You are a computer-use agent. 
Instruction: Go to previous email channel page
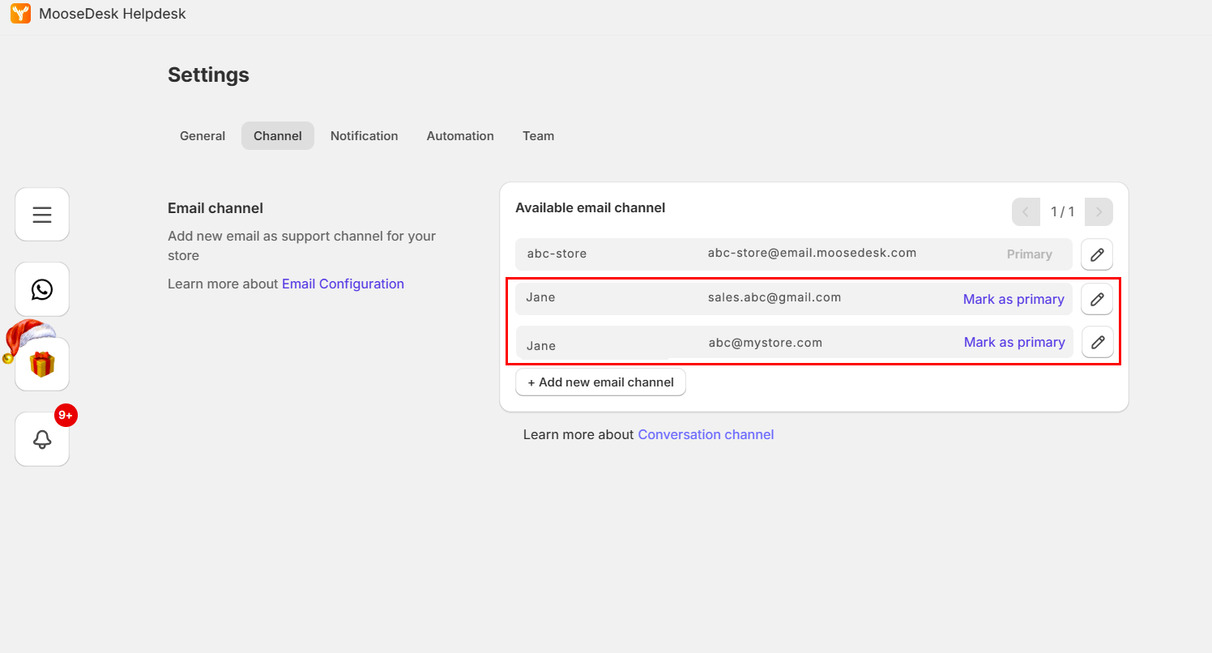[1025, 211]
